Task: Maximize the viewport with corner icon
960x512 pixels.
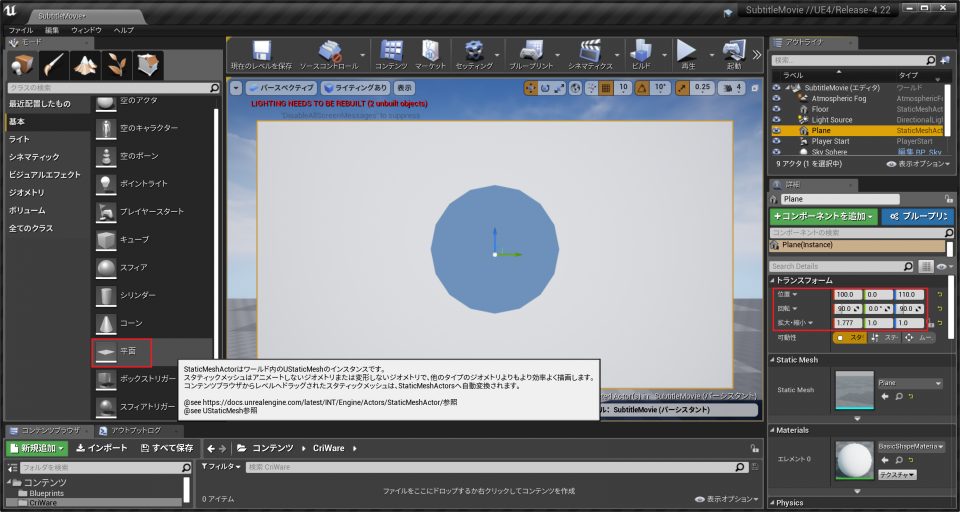Action: (x=754, y=88)
